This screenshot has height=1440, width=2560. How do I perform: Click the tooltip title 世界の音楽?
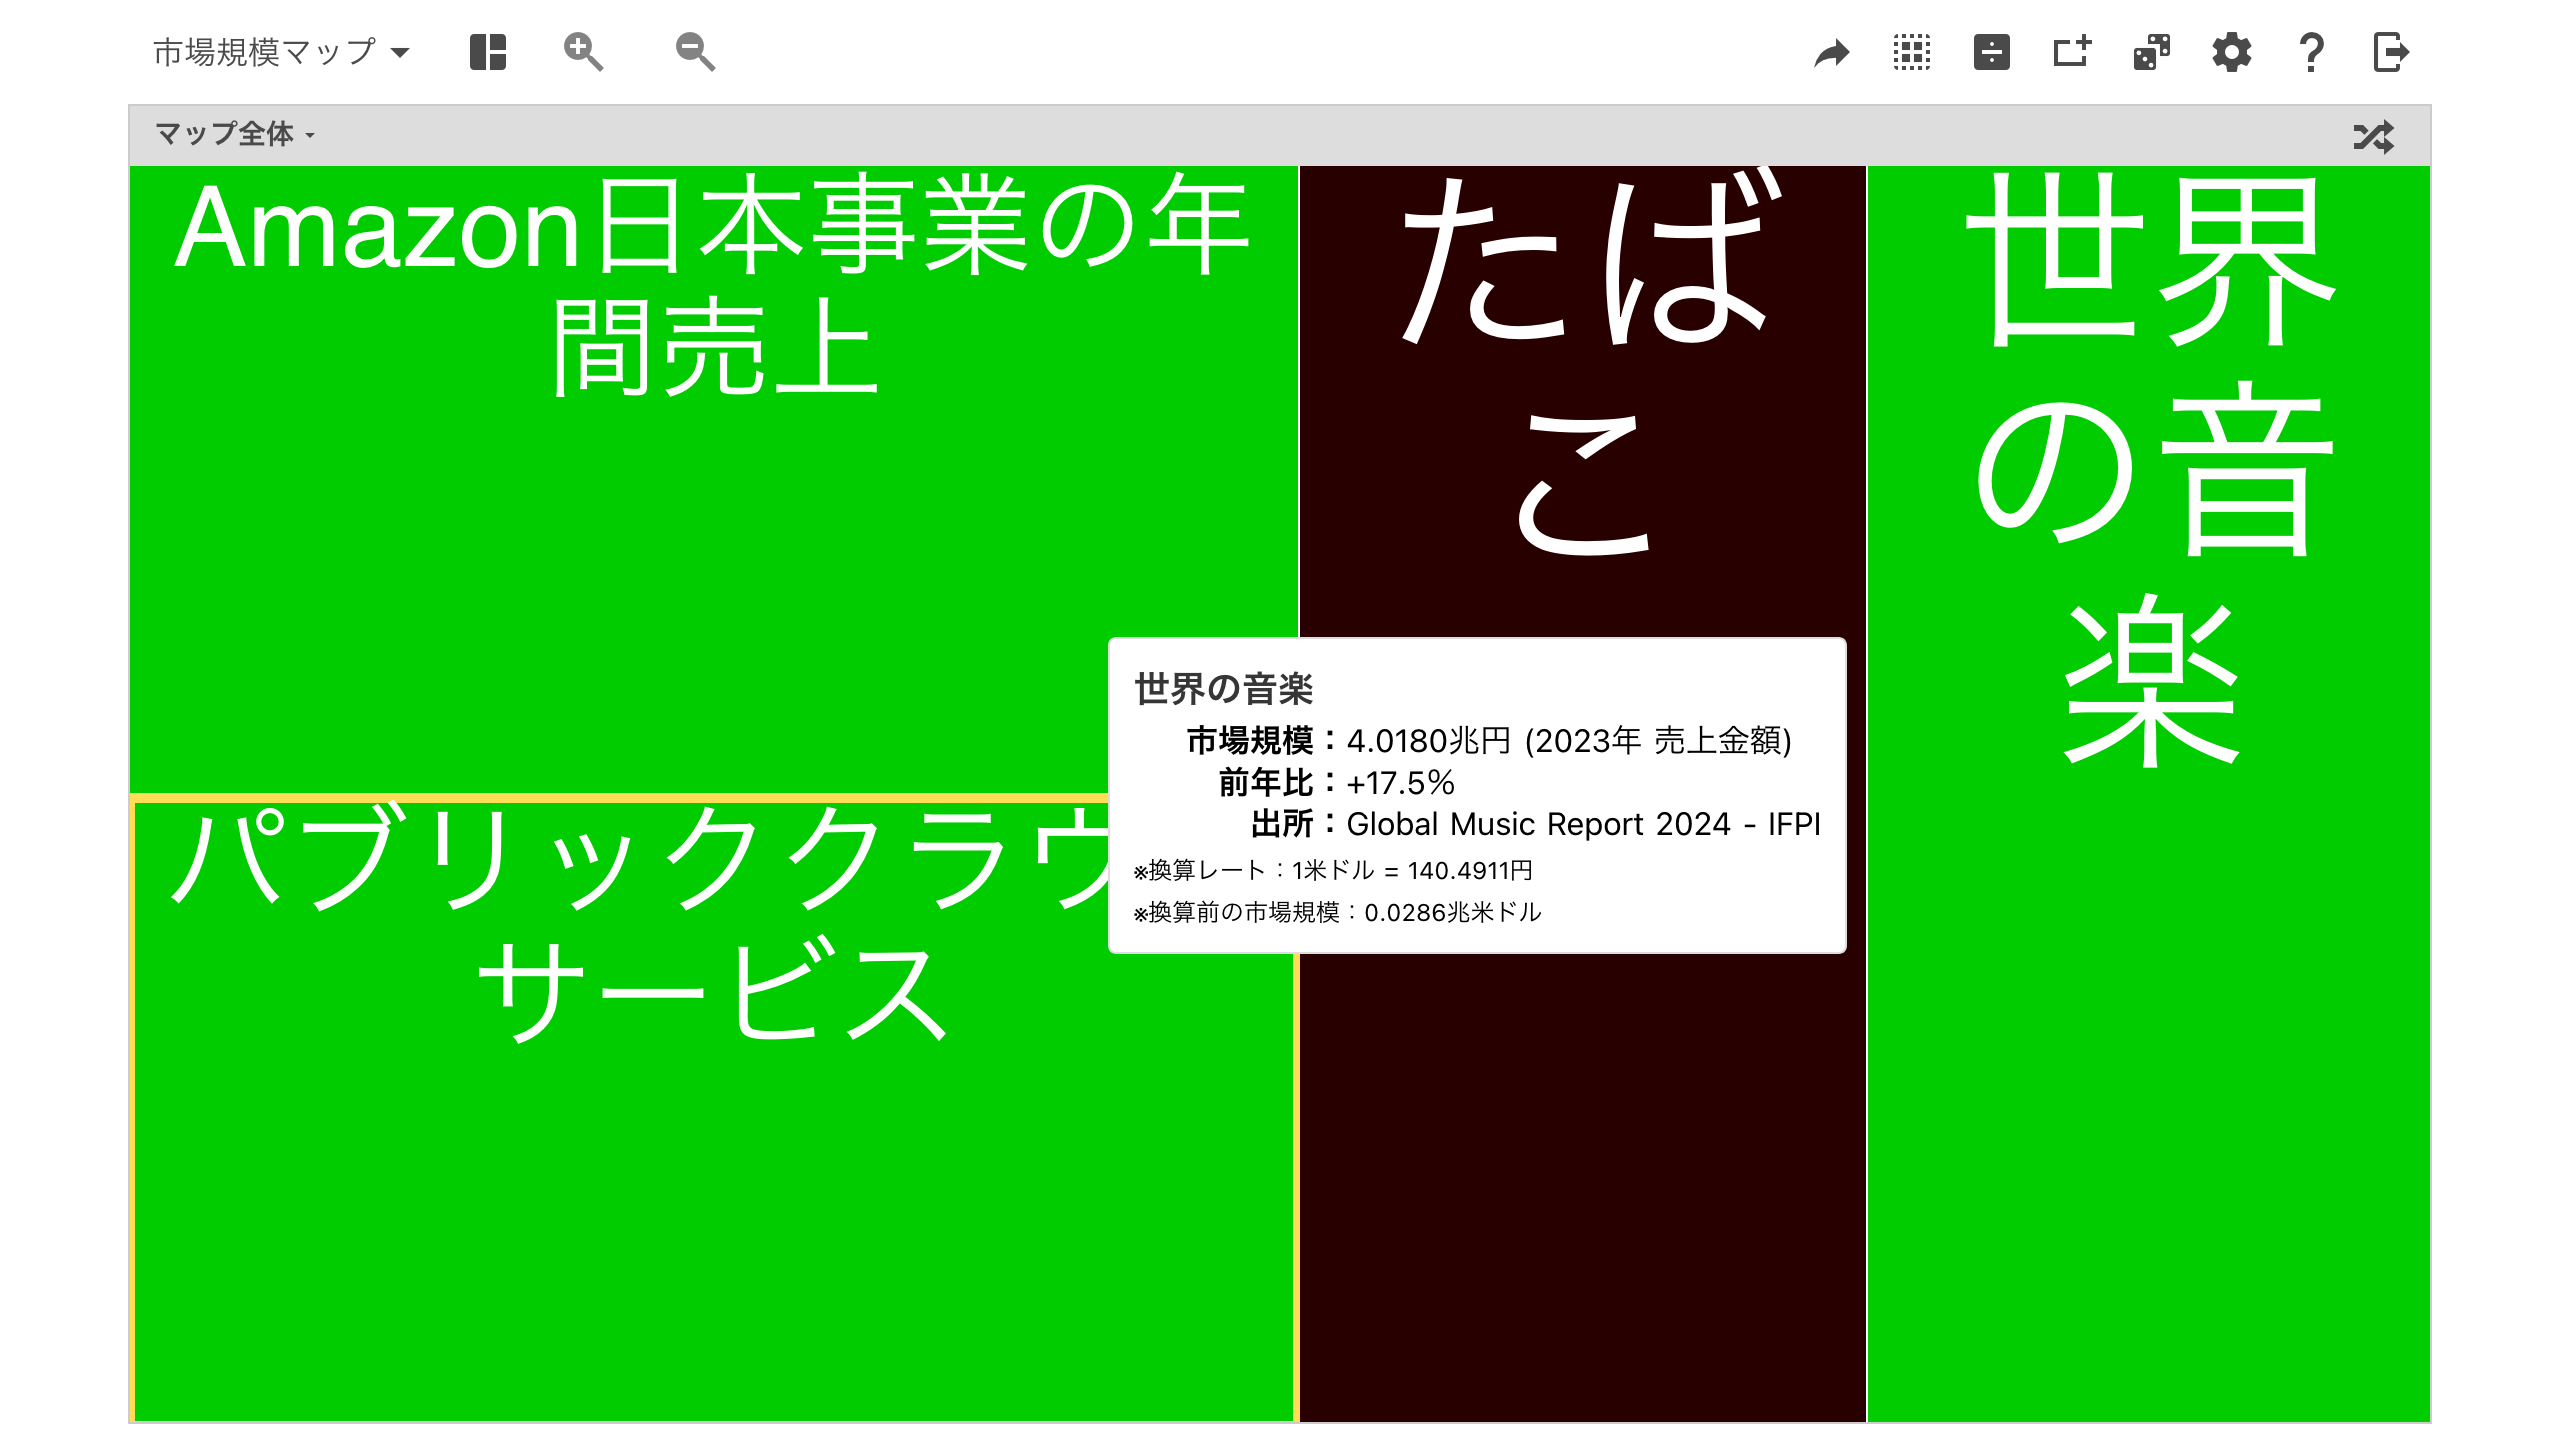(1223, 689)
